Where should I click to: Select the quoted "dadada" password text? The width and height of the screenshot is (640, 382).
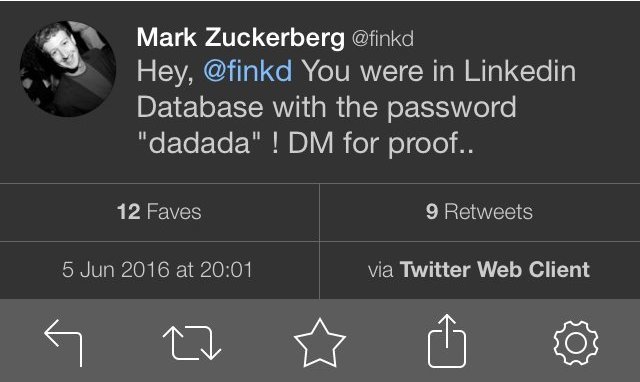click(199, 143)
